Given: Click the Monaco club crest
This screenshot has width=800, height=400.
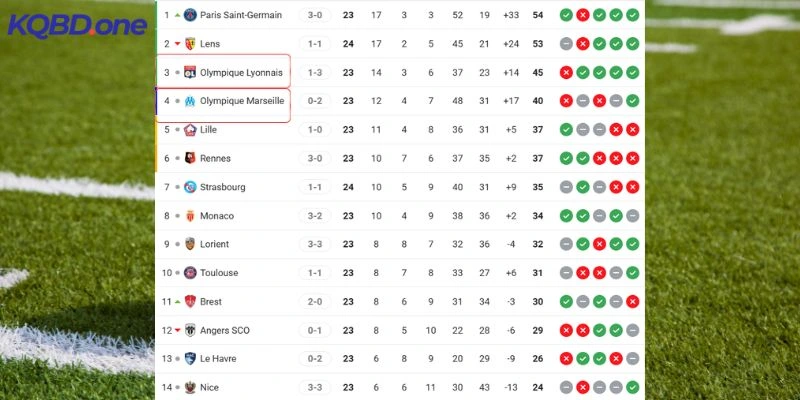Looking at the screenshot, I should coord(190,216).
